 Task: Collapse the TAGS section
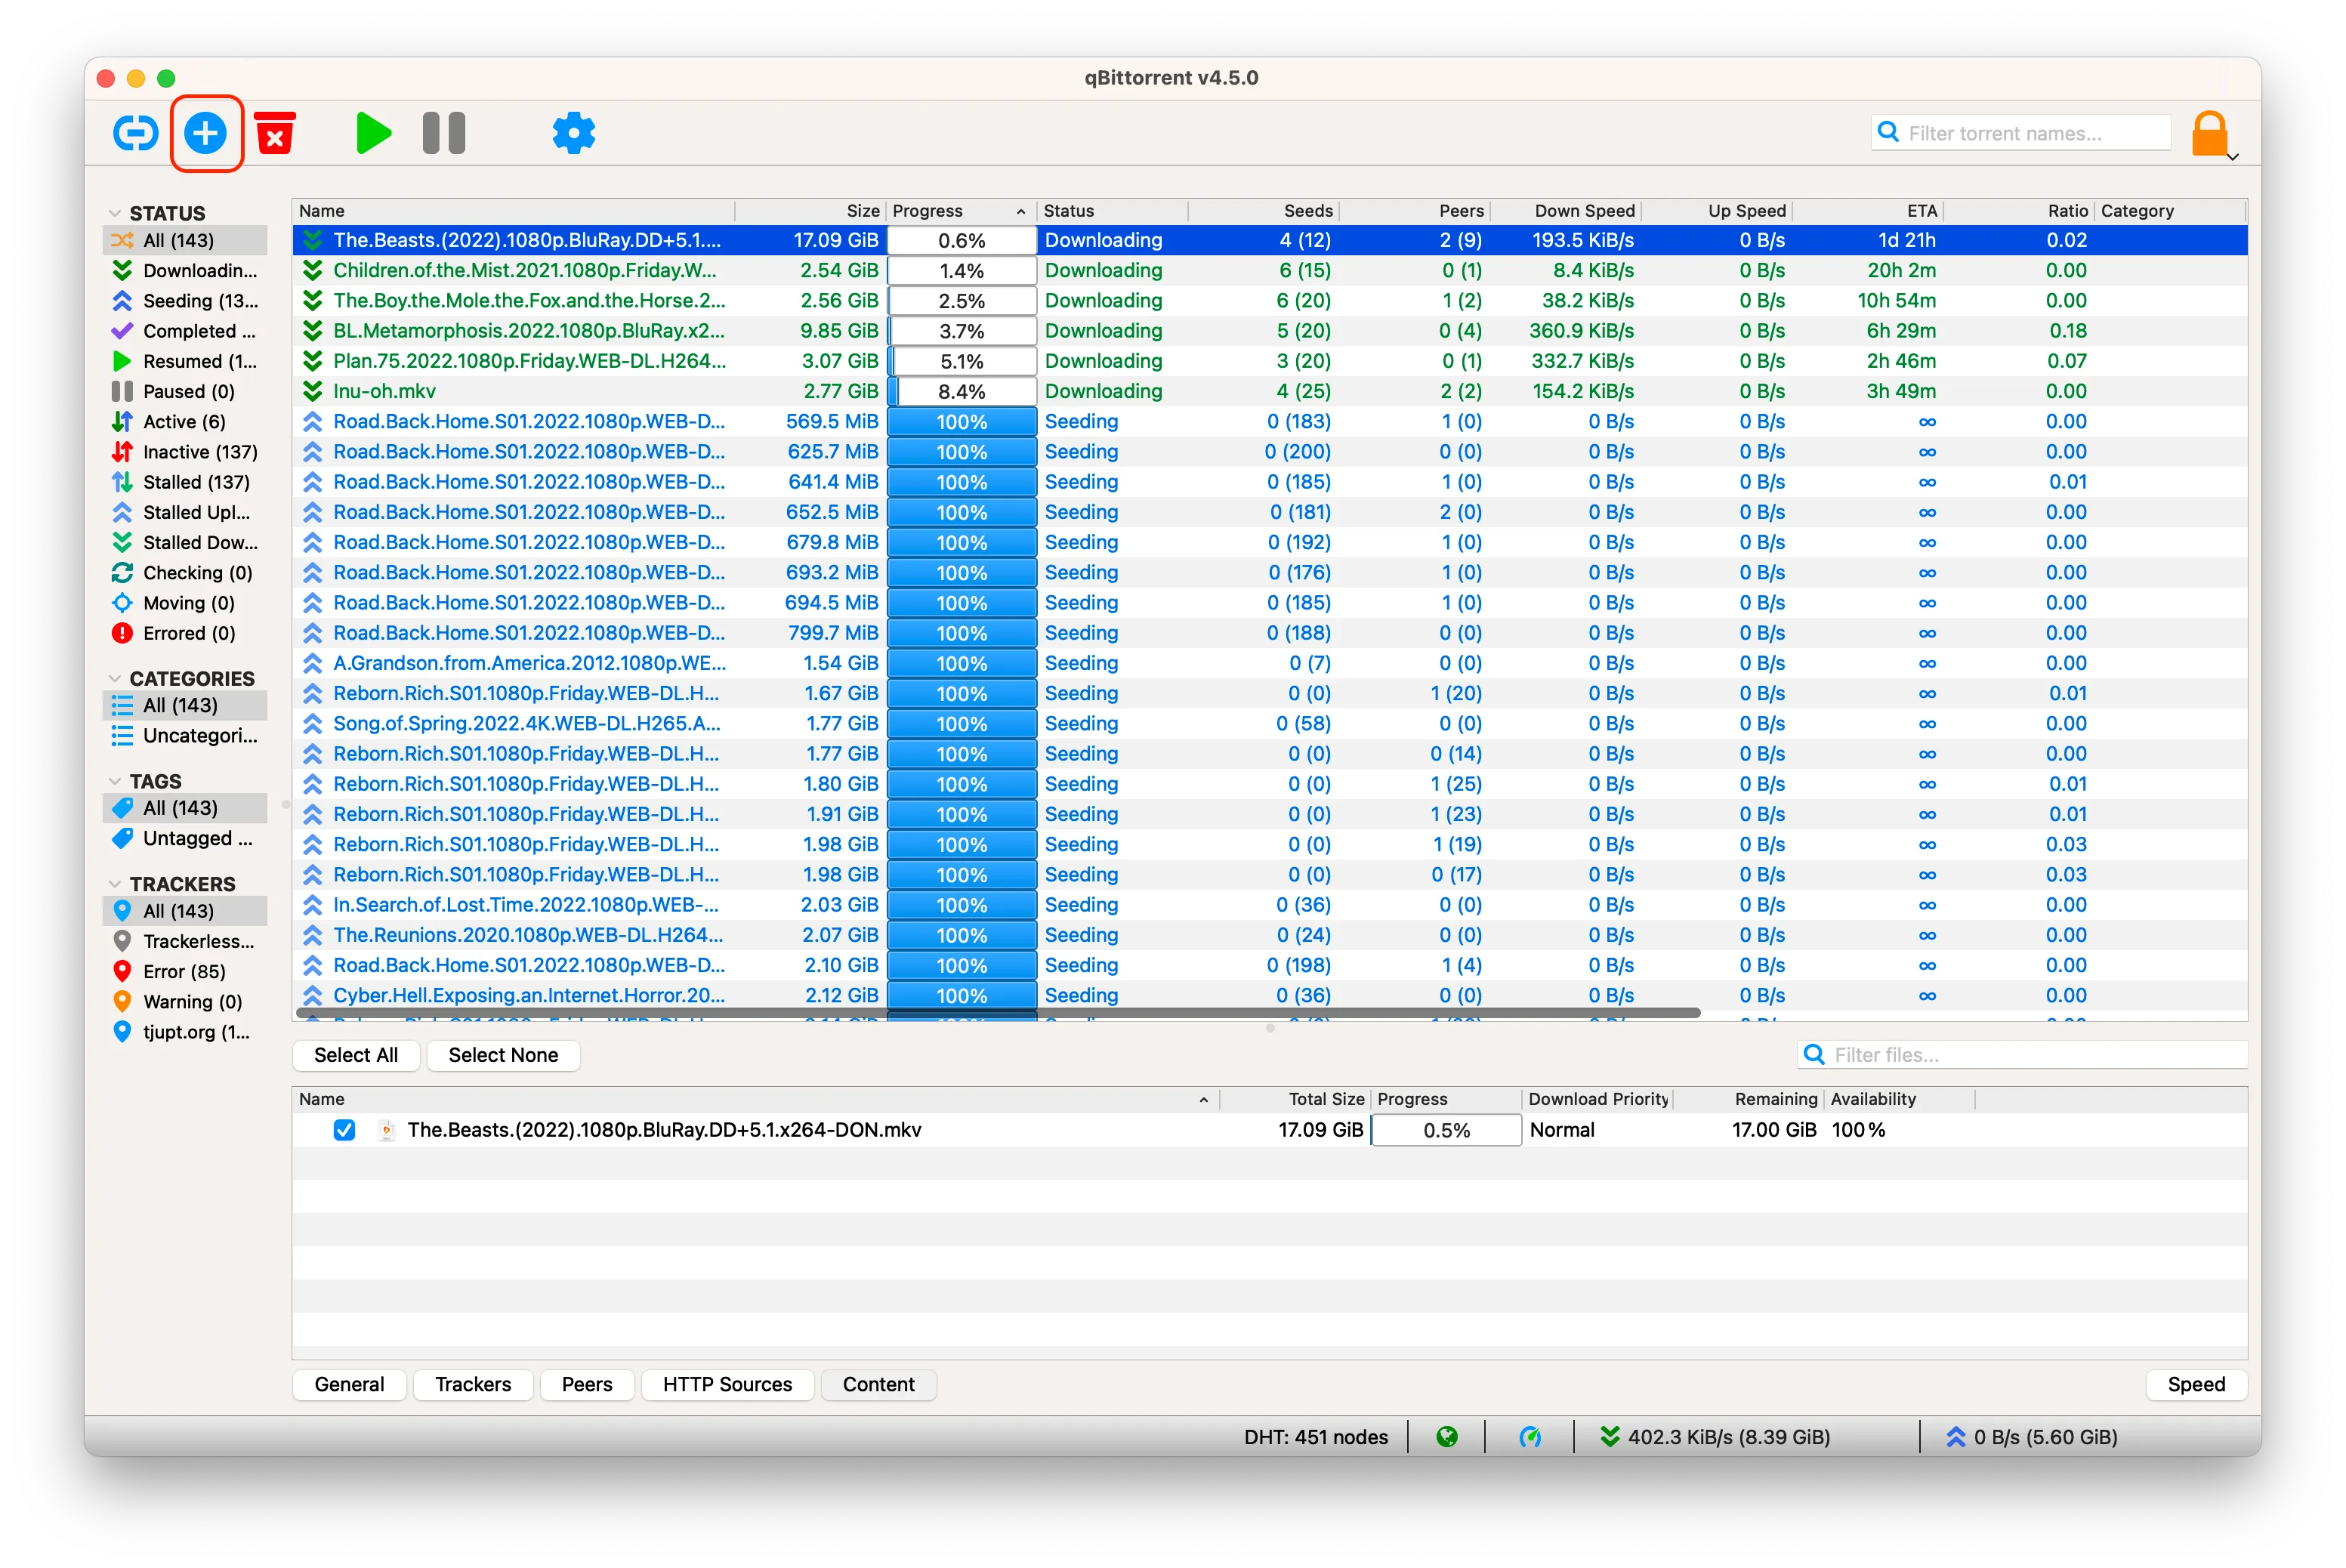coord(115,781)
